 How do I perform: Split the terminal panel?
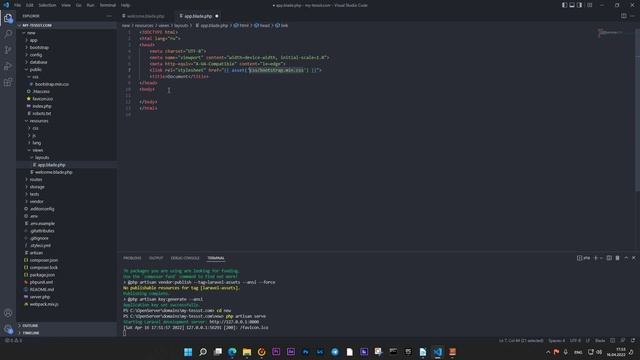coord(609,258)
